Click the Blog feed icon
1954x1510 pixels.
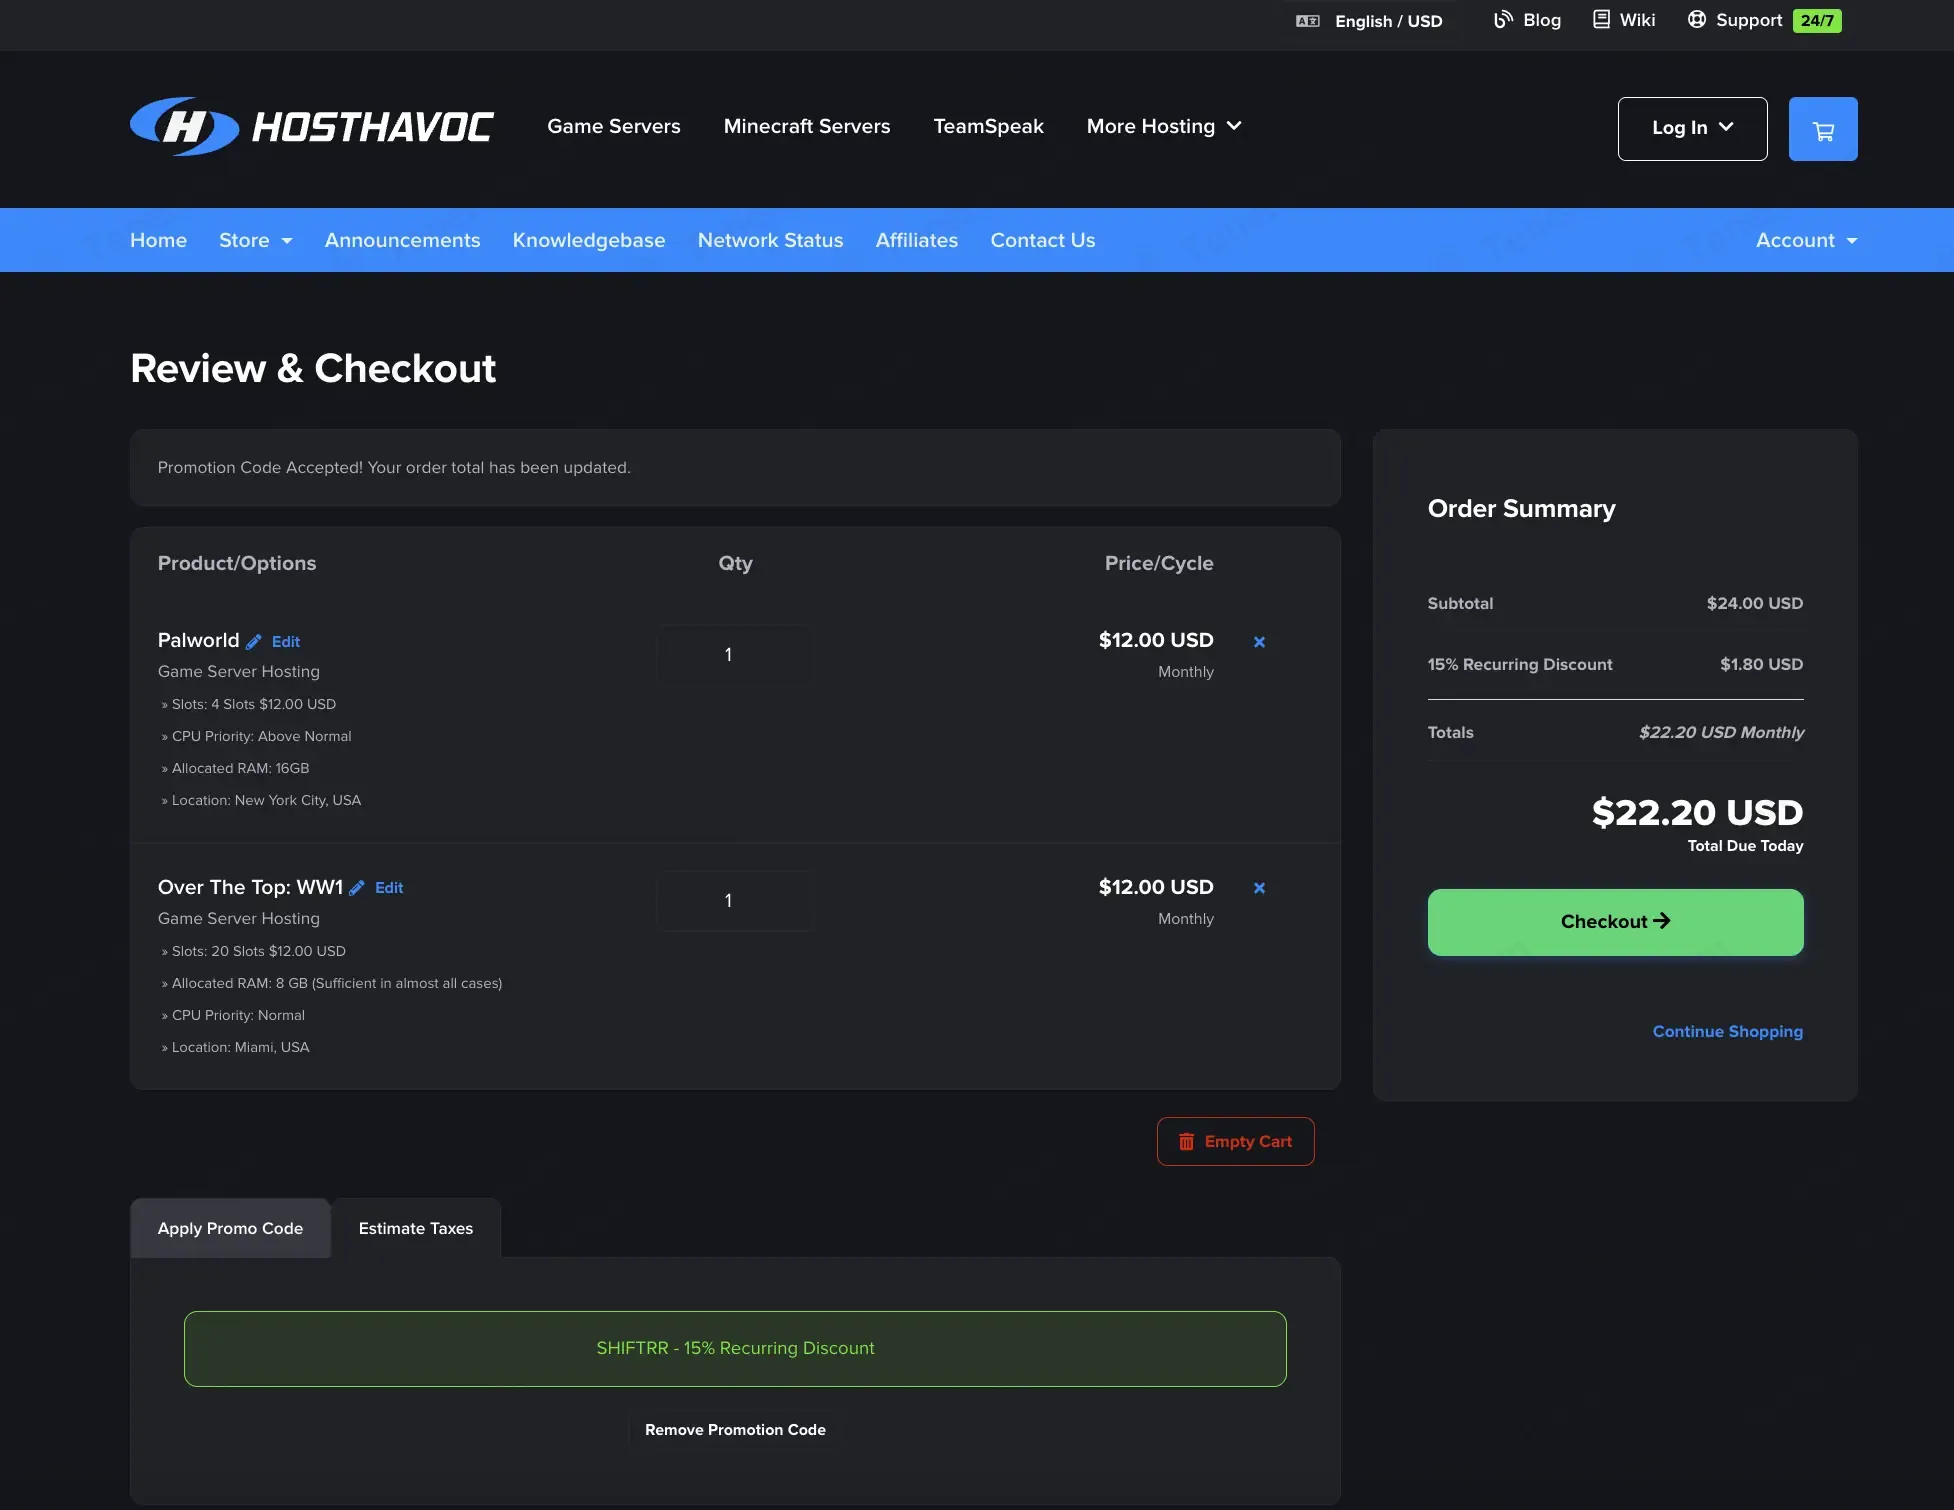tap(1503, 20)
